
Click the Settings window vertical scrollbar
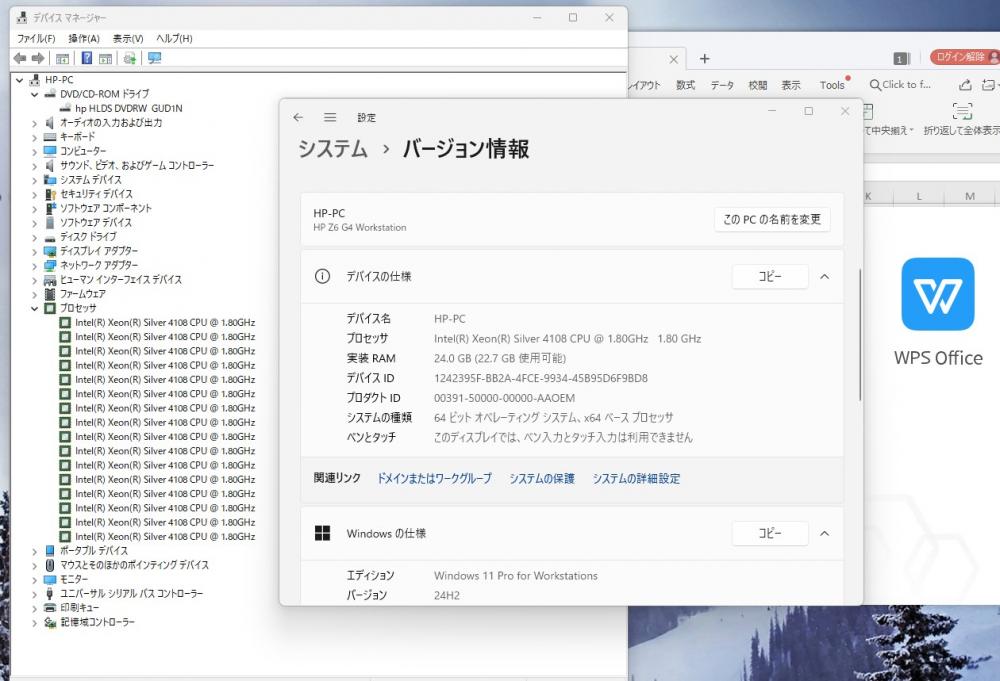click(x=860, y=335)
